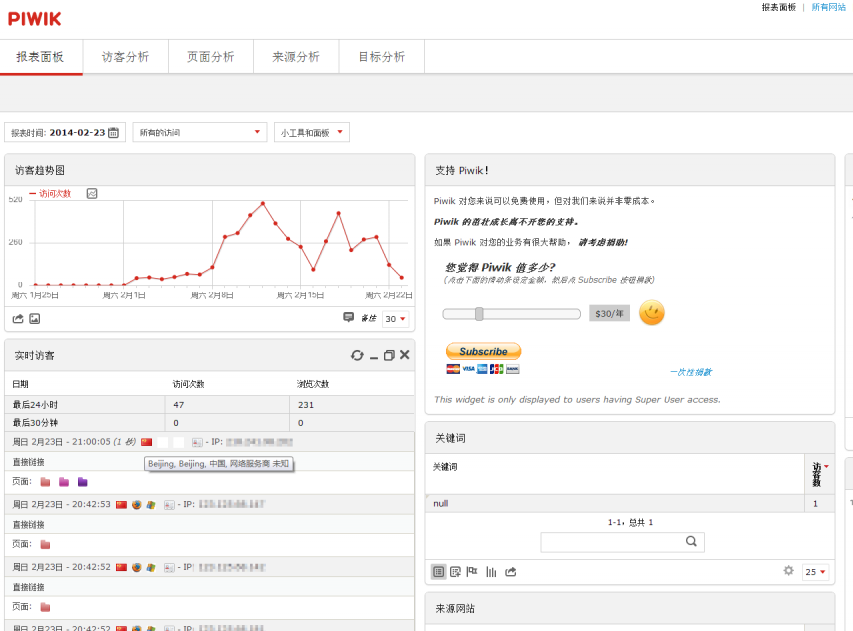
Task: Click save-as-image icon under visitor trend chart
Action: [35, 319]
